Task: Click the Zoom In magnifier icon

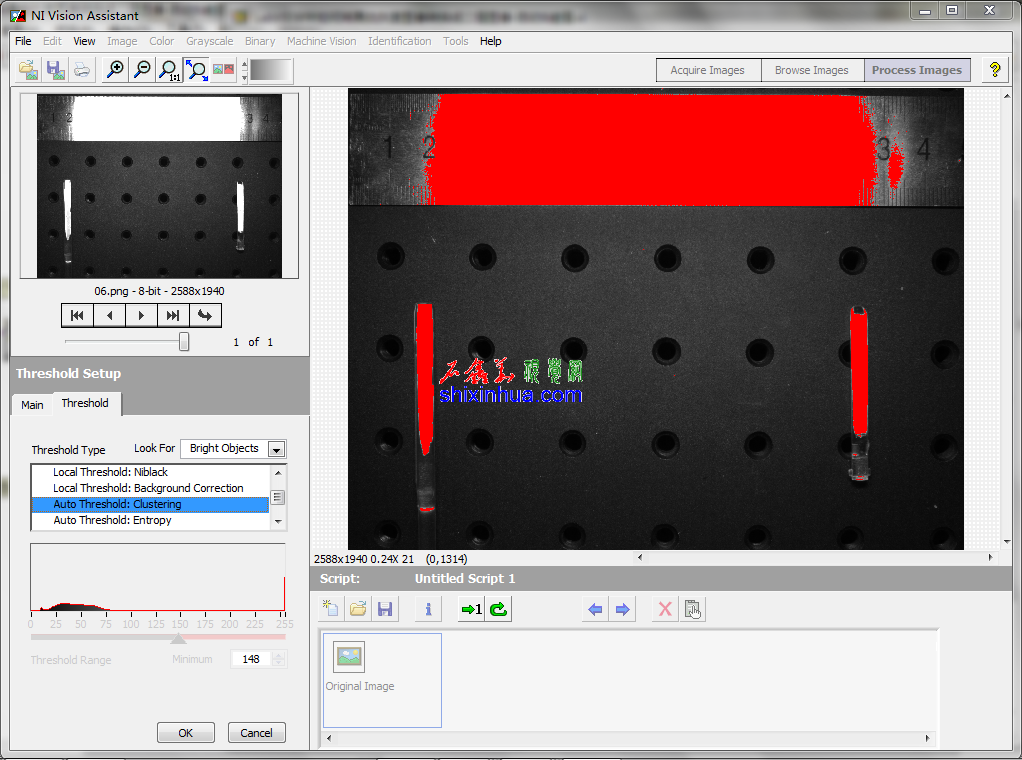Action: pyautogui.click(x=116, y=70)
